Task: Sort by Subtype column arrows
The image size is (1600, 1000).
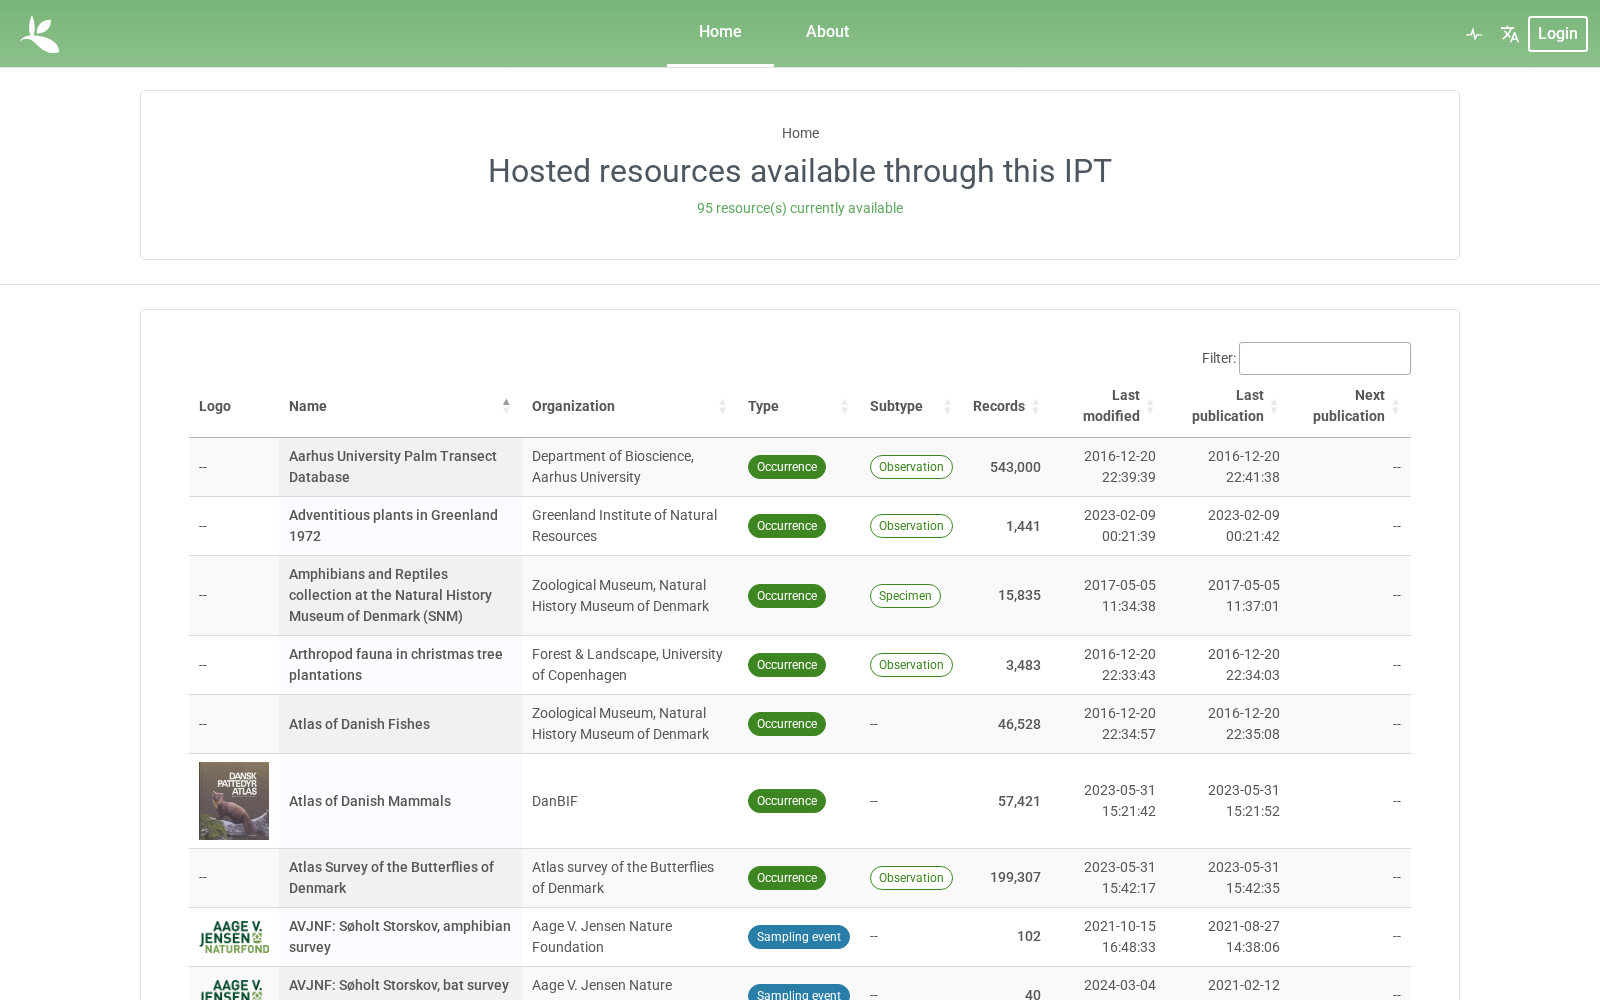Action: [947, 406]
